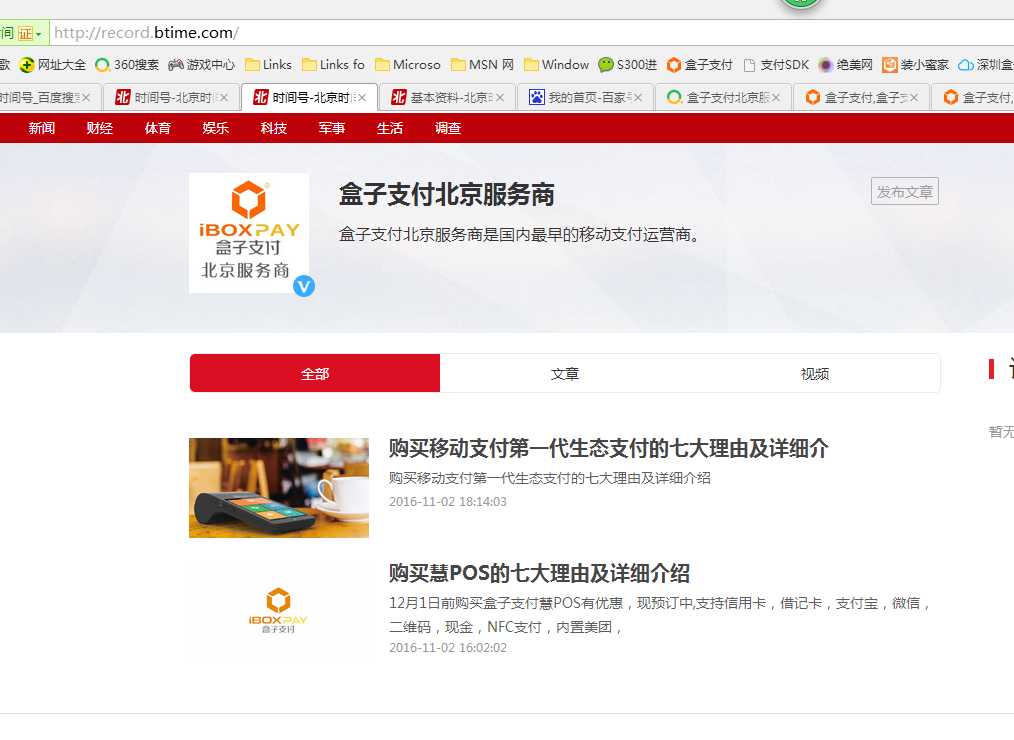Open the 绝美网 bookmark
The height and width of the screenshot is (740, 1014).
pyautogui.click(x=845, y=65)
